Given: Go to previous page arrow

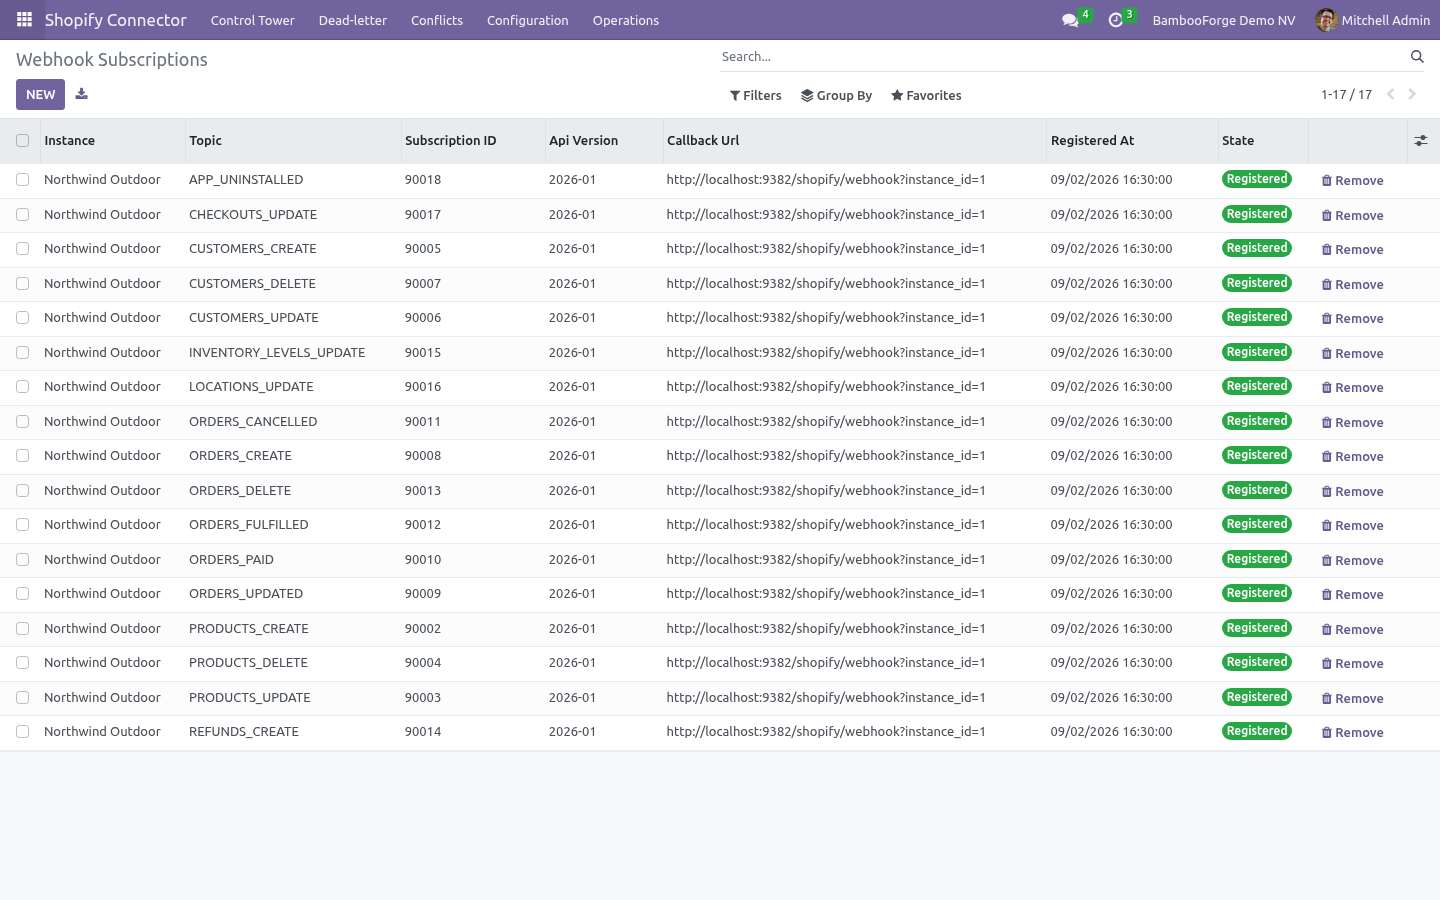Looking at the screenshot, I should point(1390,94).
